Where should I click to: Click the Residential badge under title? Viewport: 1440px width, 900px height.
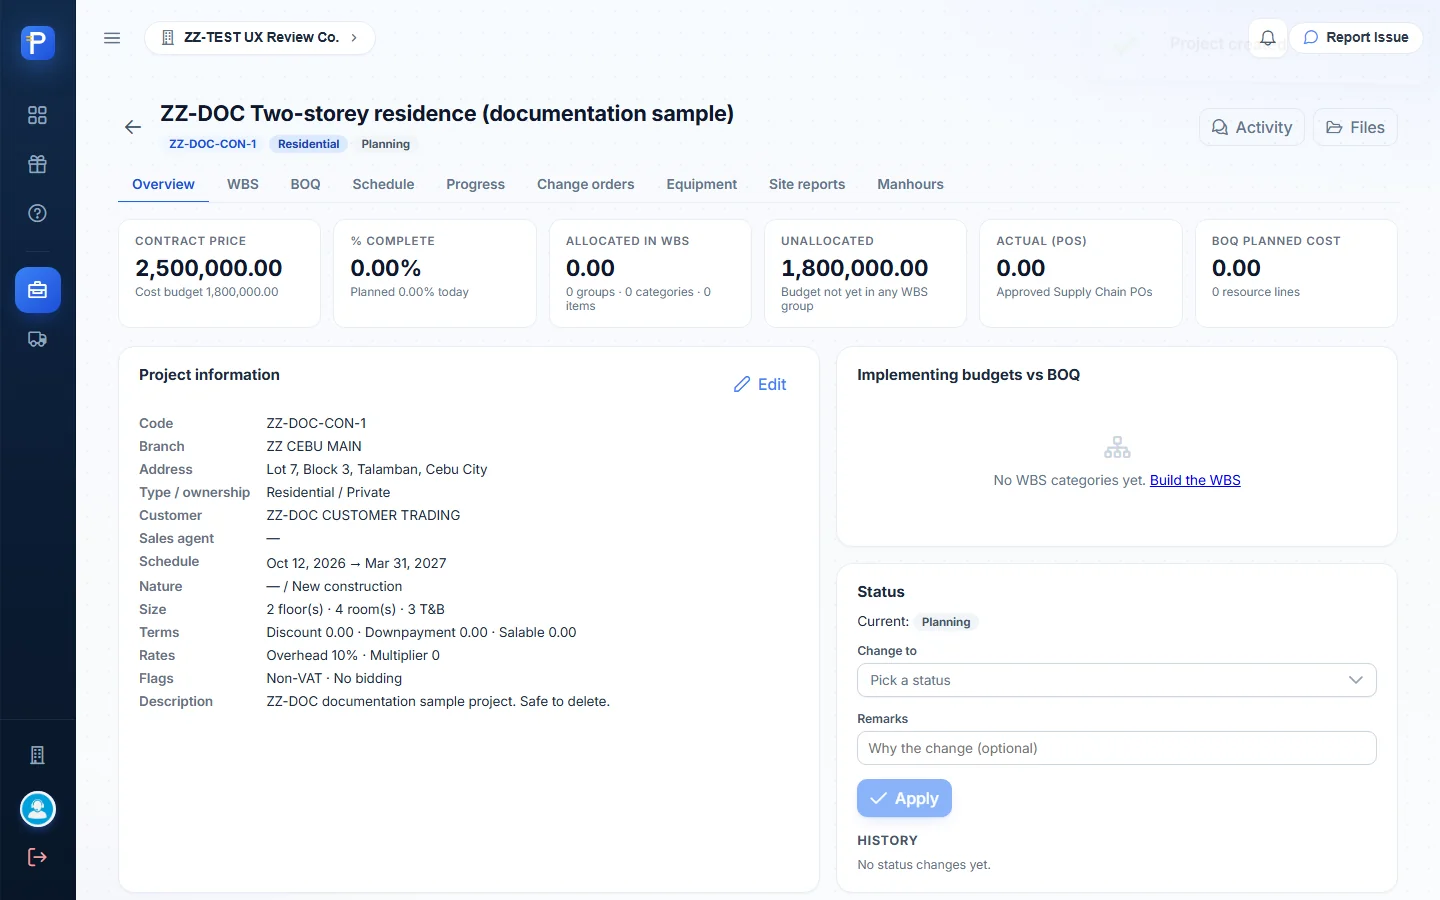coord(309,144)
